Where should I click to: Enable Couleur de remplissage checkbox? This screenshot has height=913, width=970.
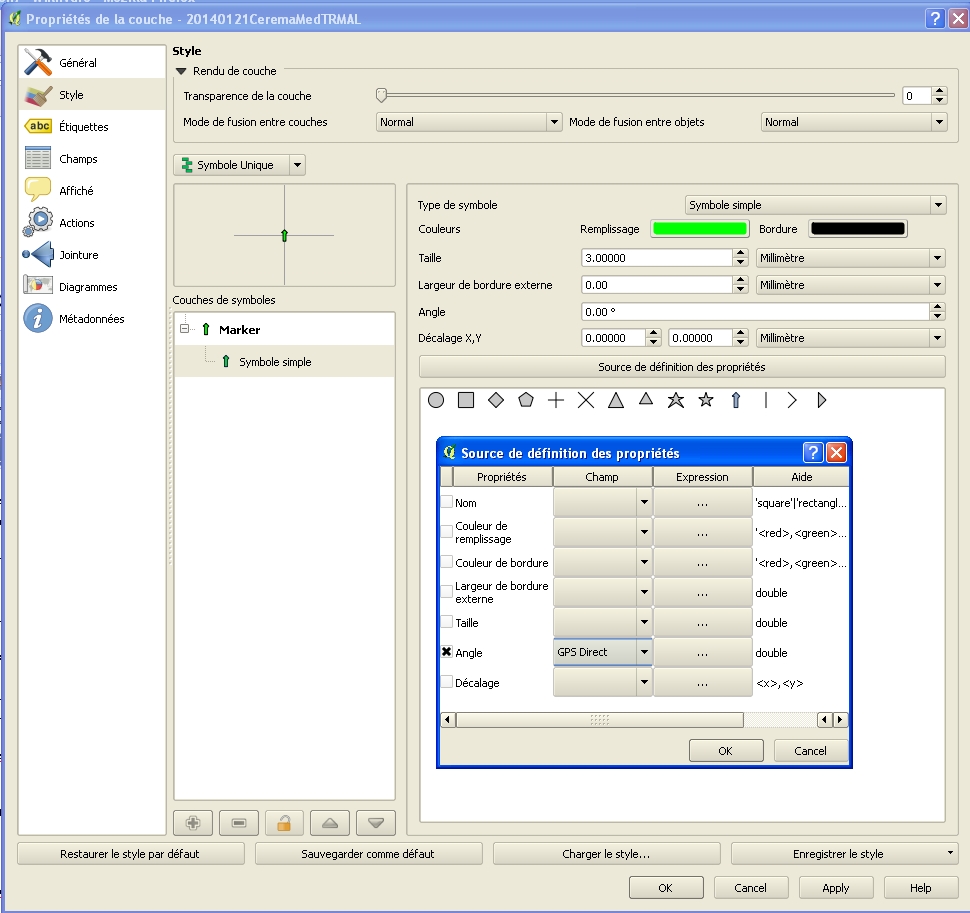[447, 531]
